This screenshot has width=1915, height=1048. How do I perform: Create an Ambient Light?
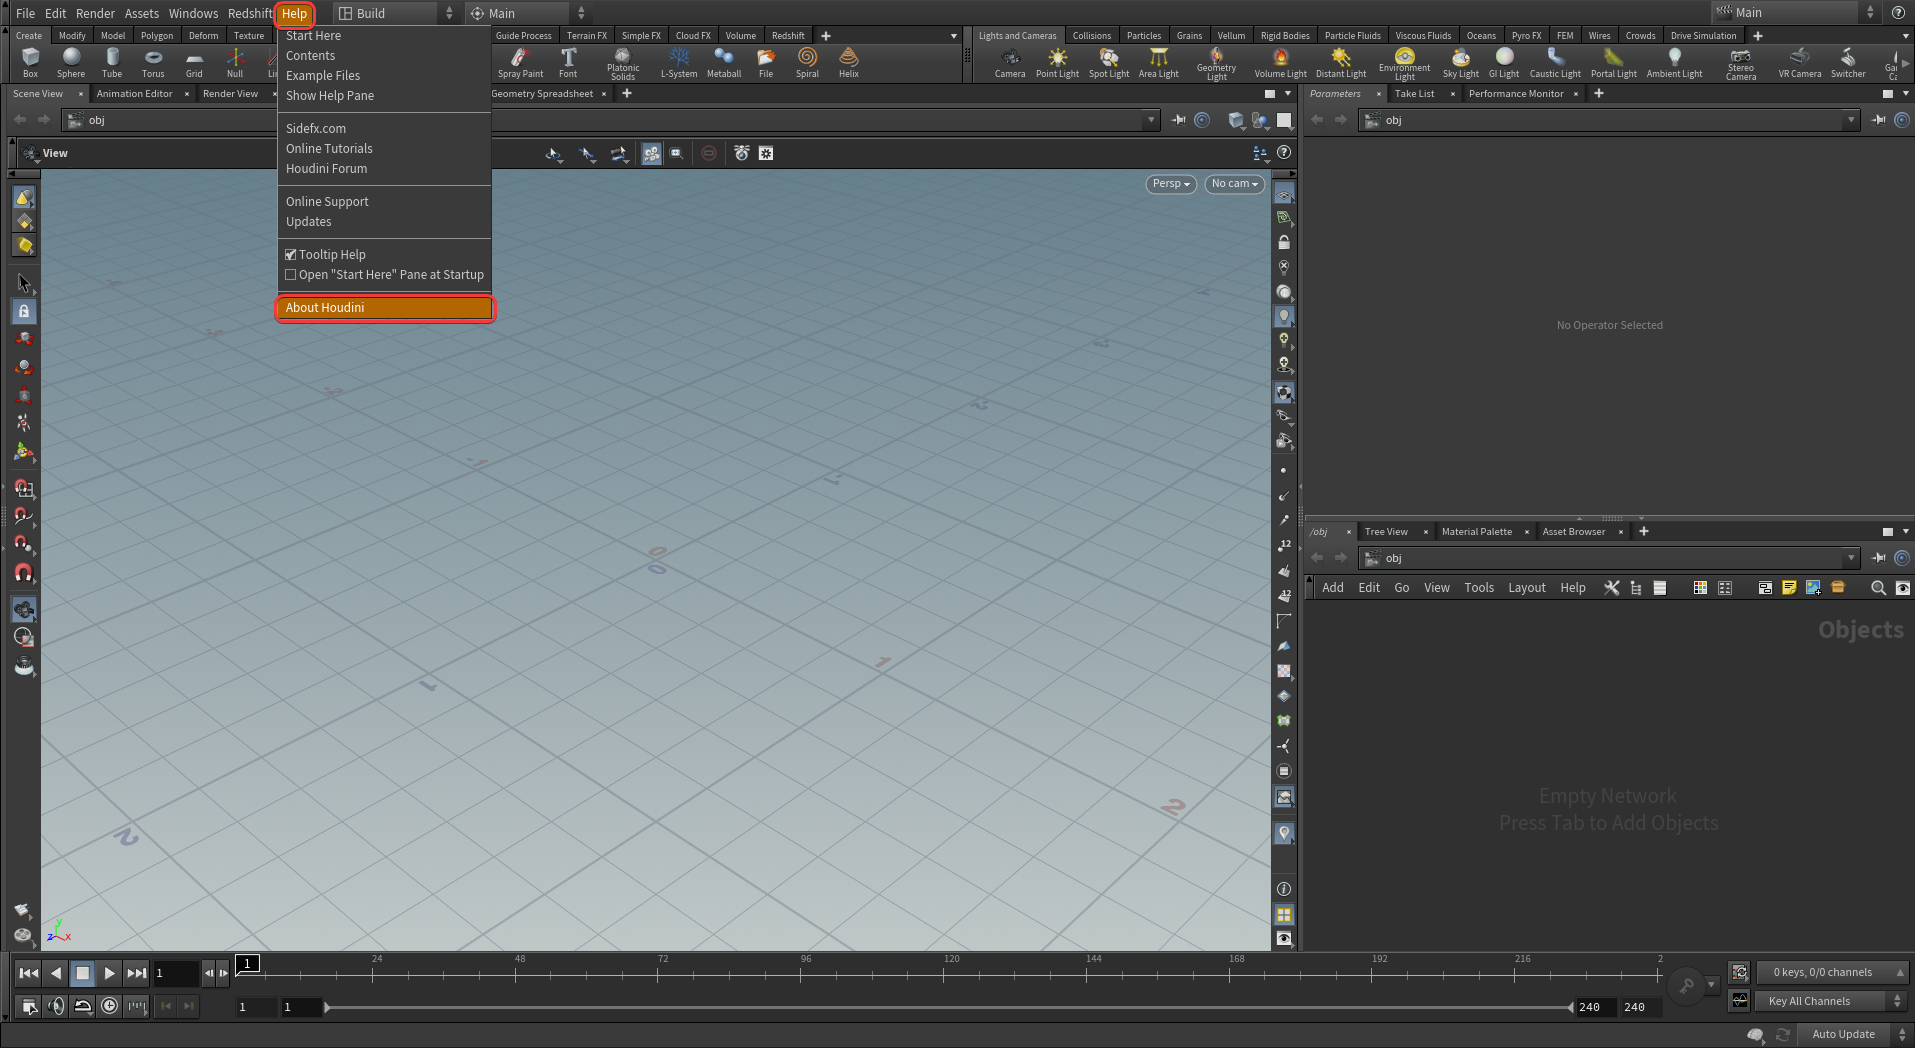(1674, 62)
